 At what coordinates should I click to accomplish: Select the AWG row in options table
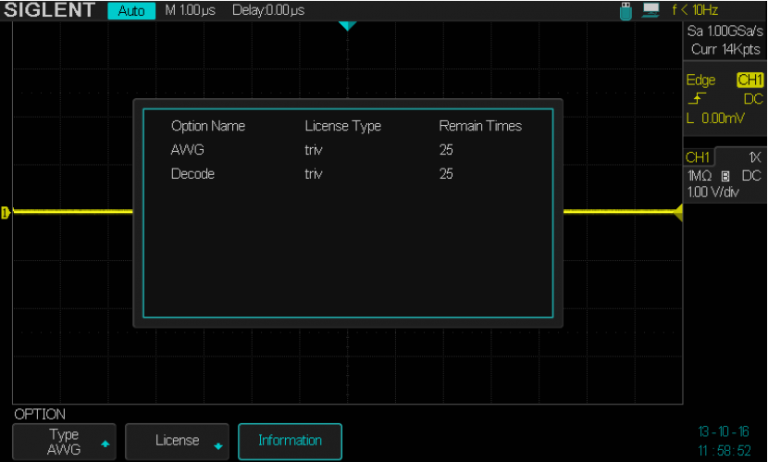click(346, 150)
